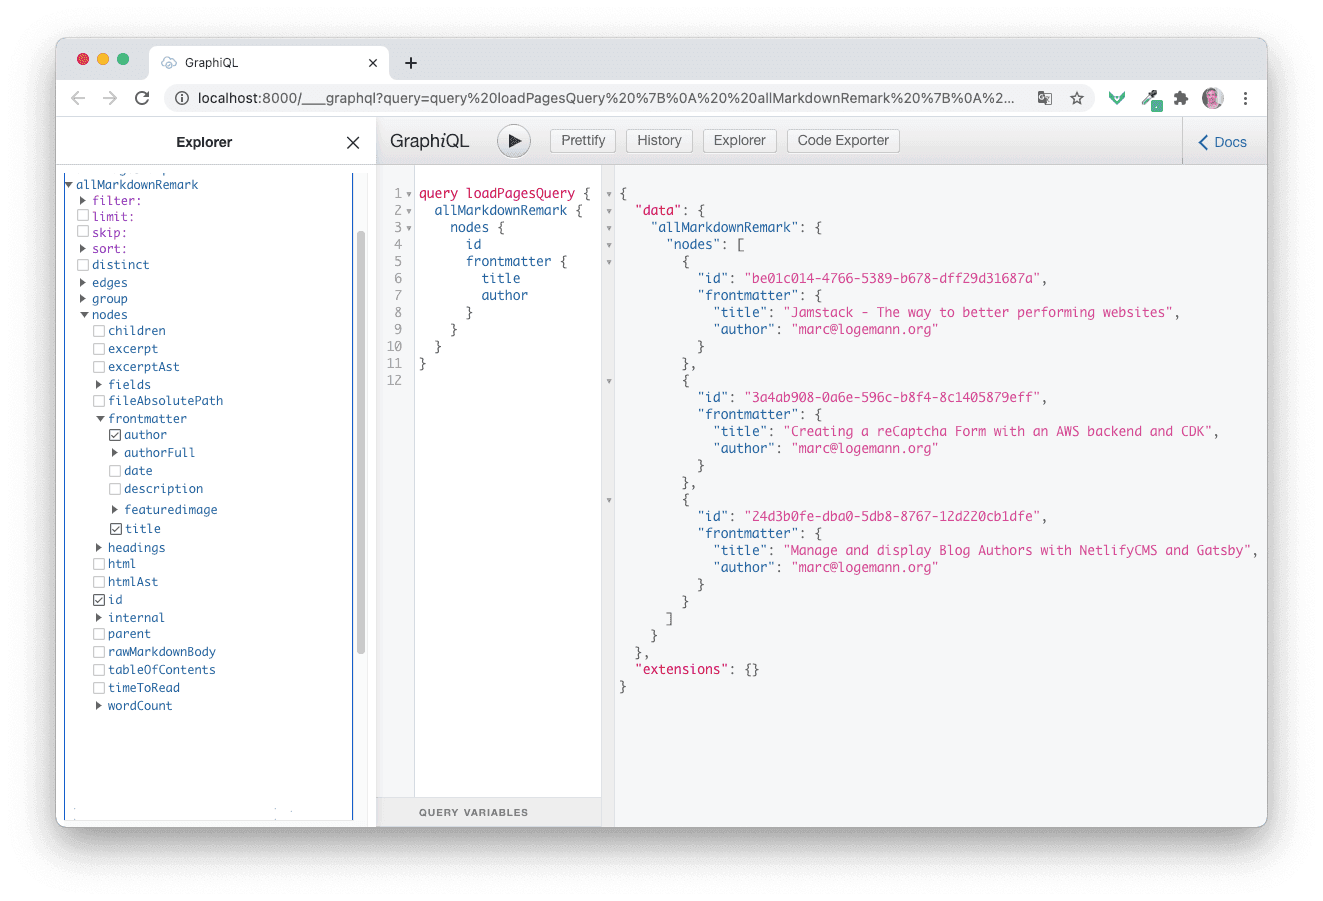Open a new browser tab with the plus
Viewport: 1323px width, 901px height.
[410, 63]
